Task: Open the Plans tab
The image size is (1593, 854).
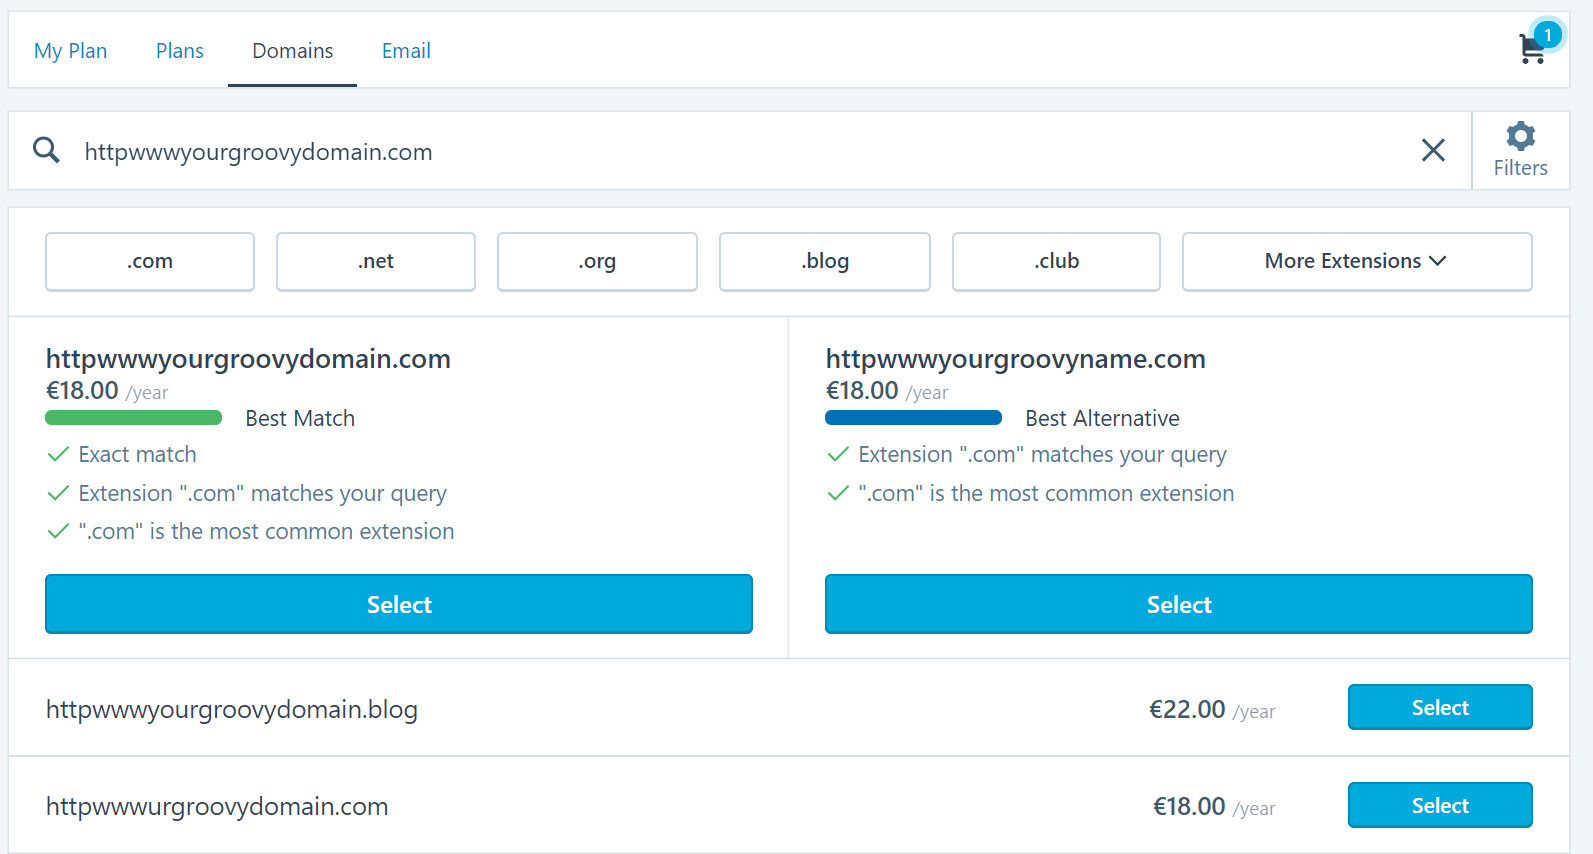Action: point(180,51)
